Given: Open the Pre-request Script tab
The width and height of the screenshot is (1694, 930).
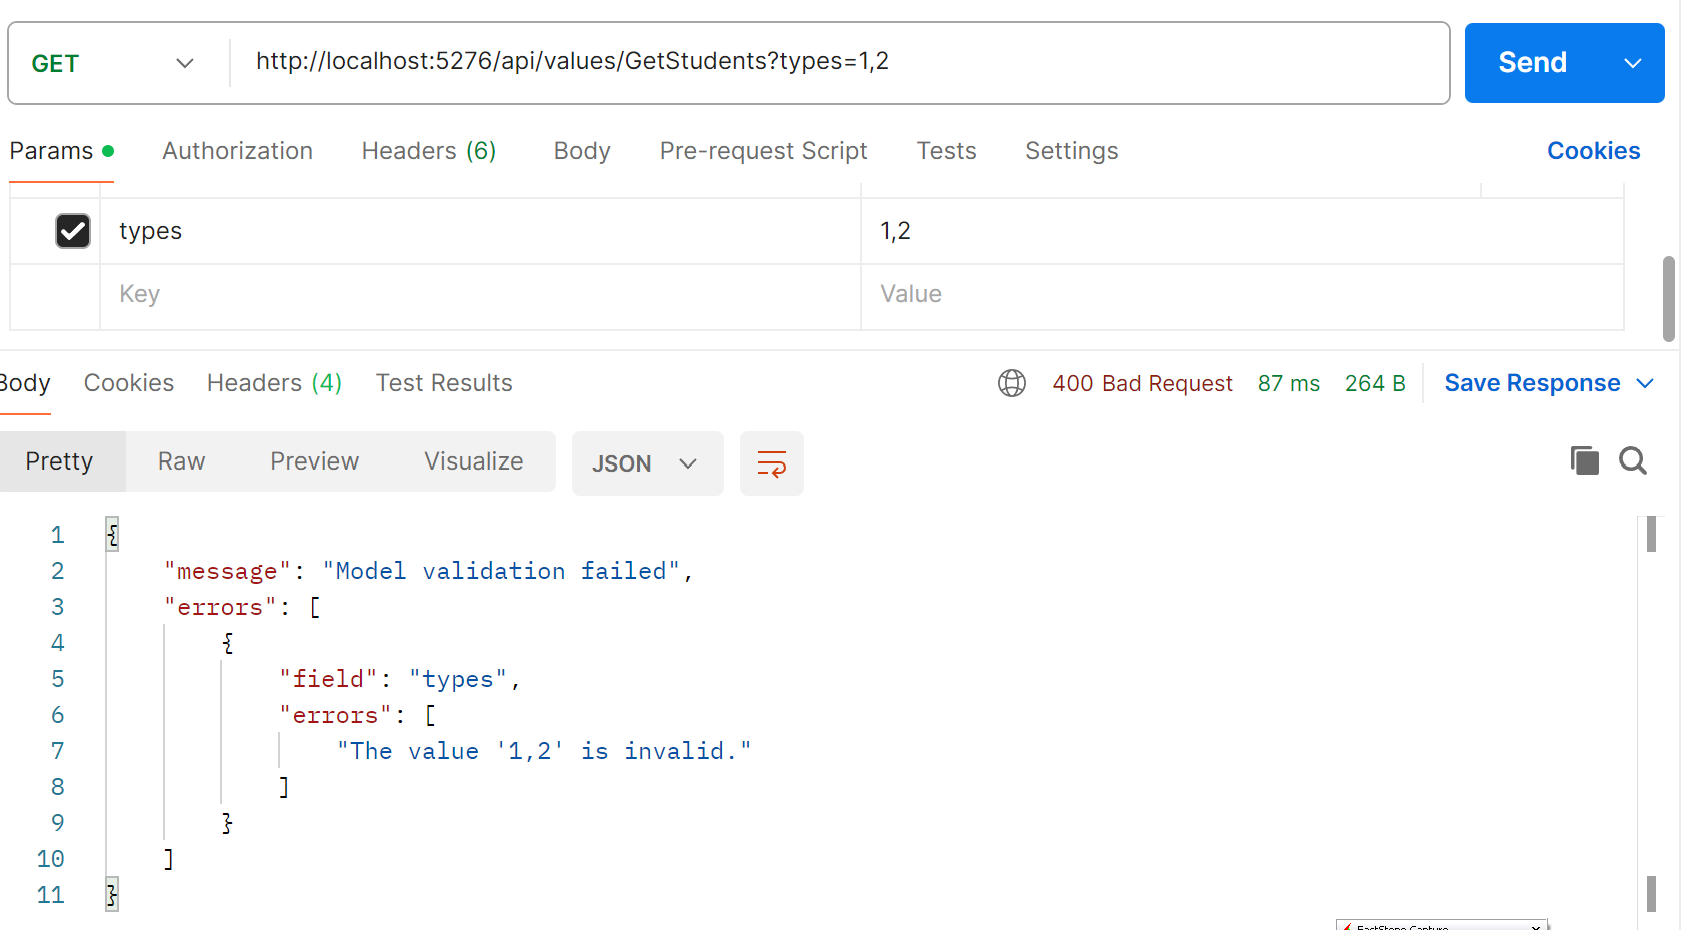Looking at the screenshot, I should [763, 151].
